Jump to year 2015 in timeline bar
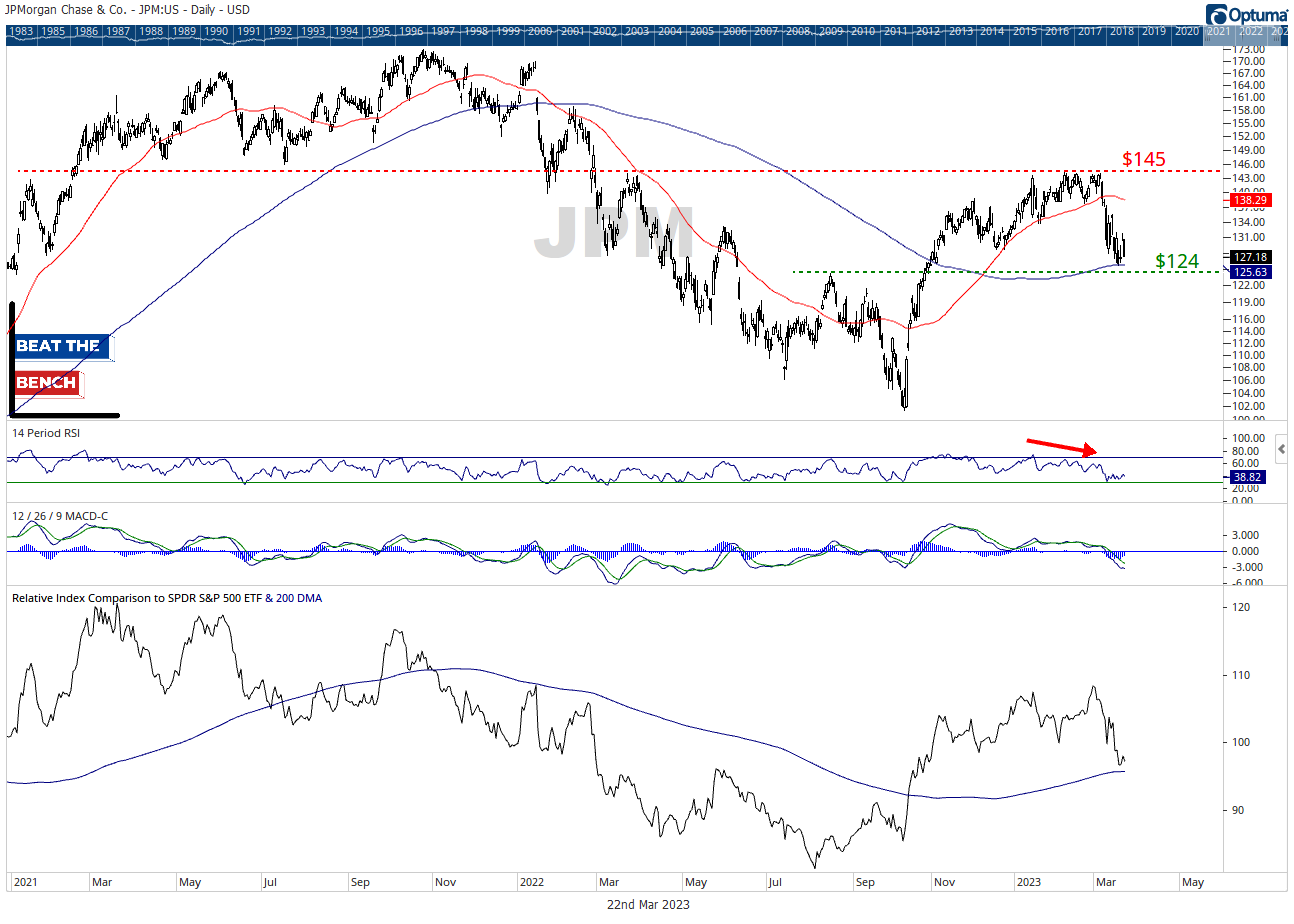This screenshot has width=1294, height=924. coord(1024,31)
